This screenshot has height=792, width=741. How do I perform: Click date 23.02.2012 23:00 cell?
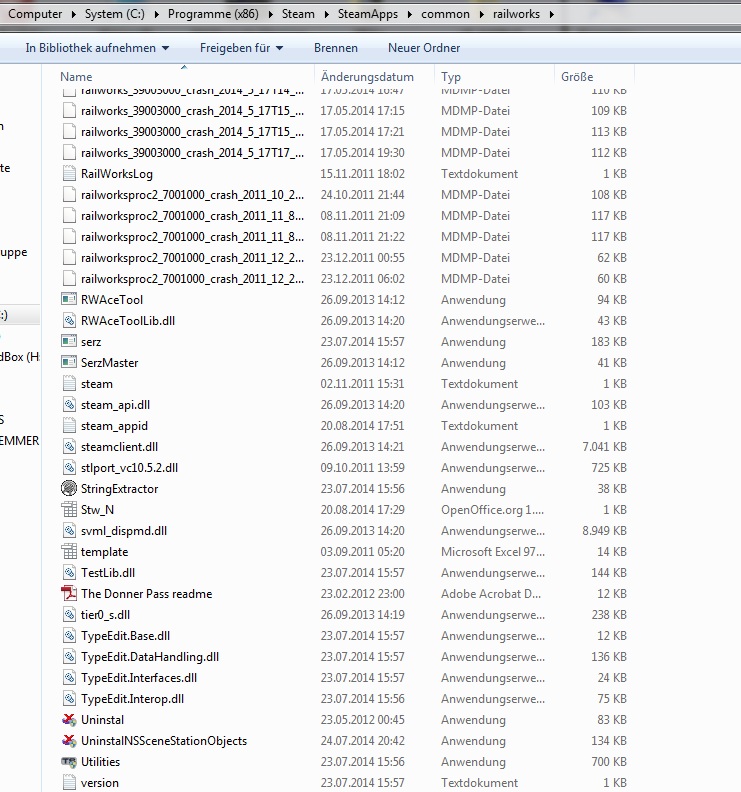363,594
